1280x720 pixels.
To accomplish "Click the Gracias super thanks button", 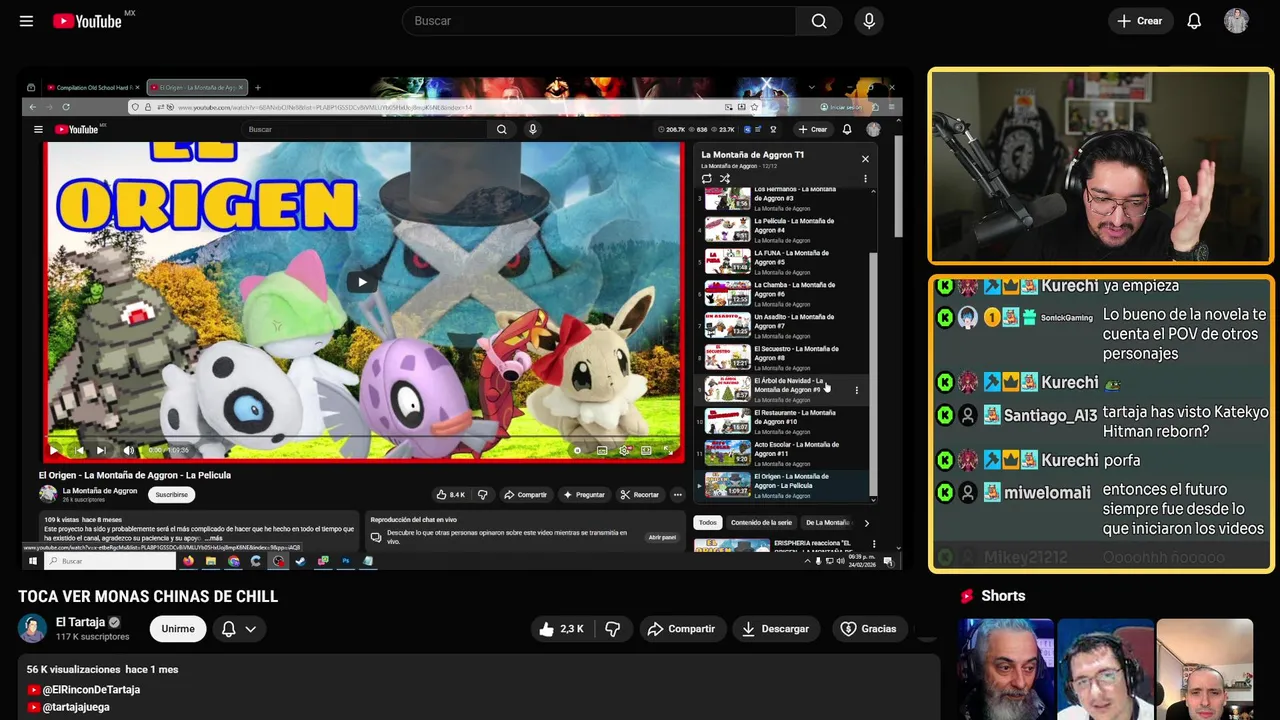I will (868, 629).
